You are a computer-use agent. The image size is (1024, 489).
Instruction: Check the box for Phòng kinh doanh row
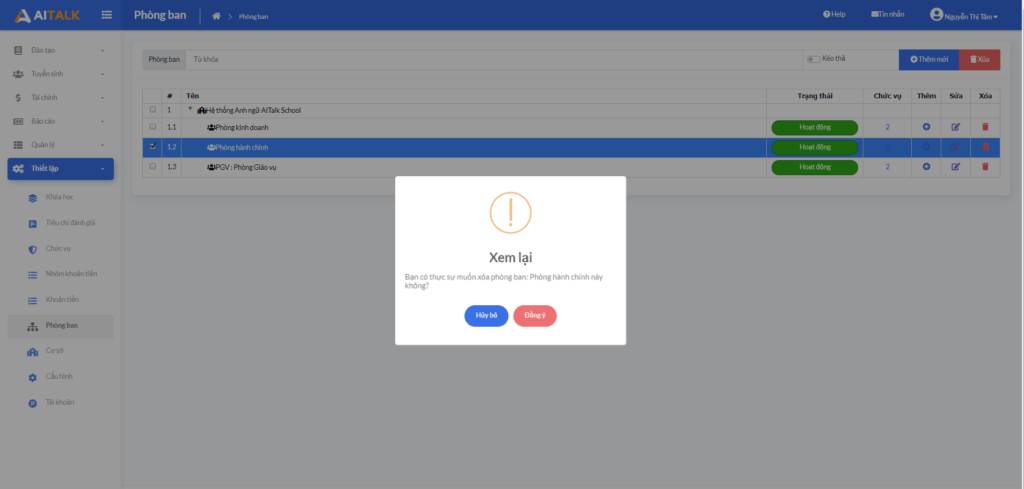tap(153, 127)
